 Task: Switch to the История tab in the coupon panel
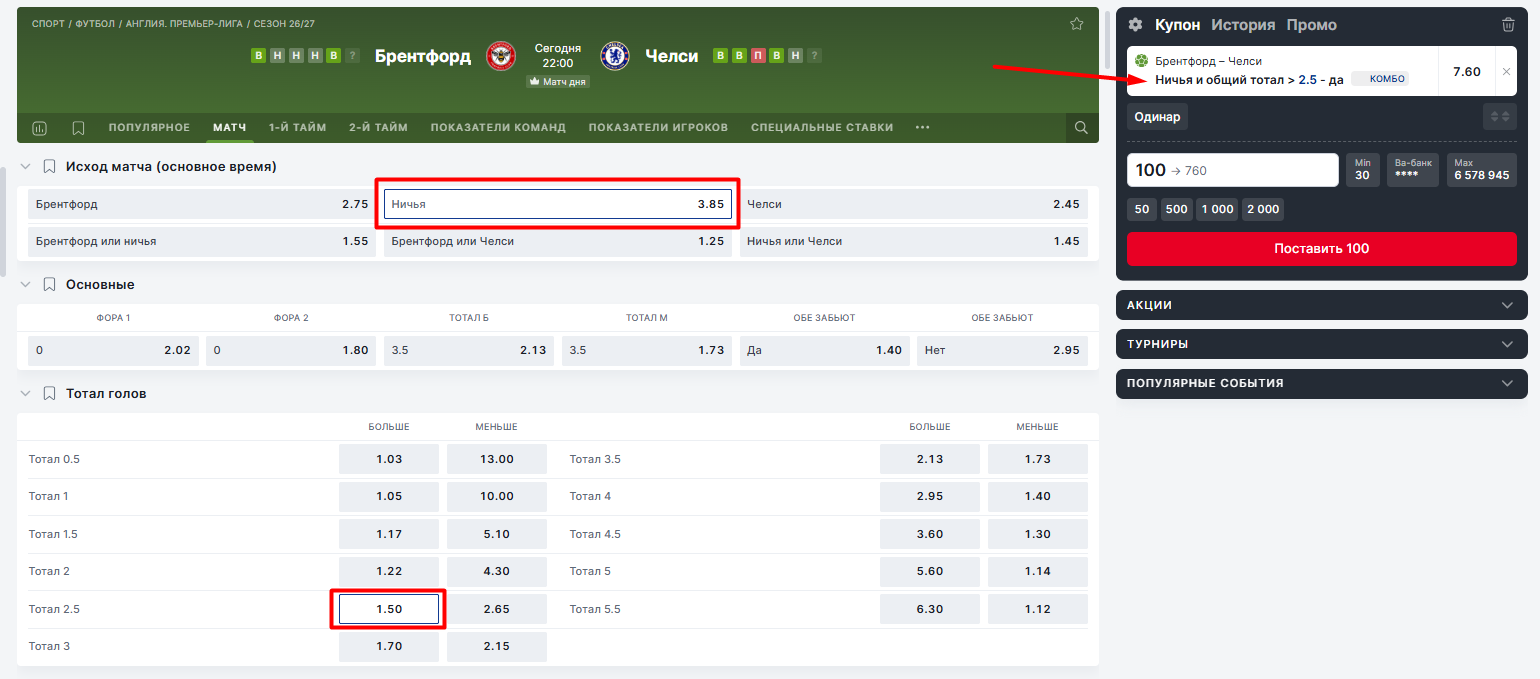pyautogui.click(x=1243, y=25)
